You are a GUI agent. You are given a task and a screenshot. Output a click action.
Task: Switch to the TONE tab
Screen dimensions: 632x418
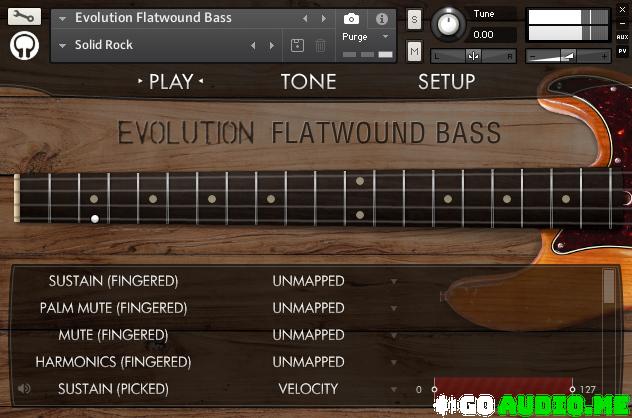click(x=308, y=82)
